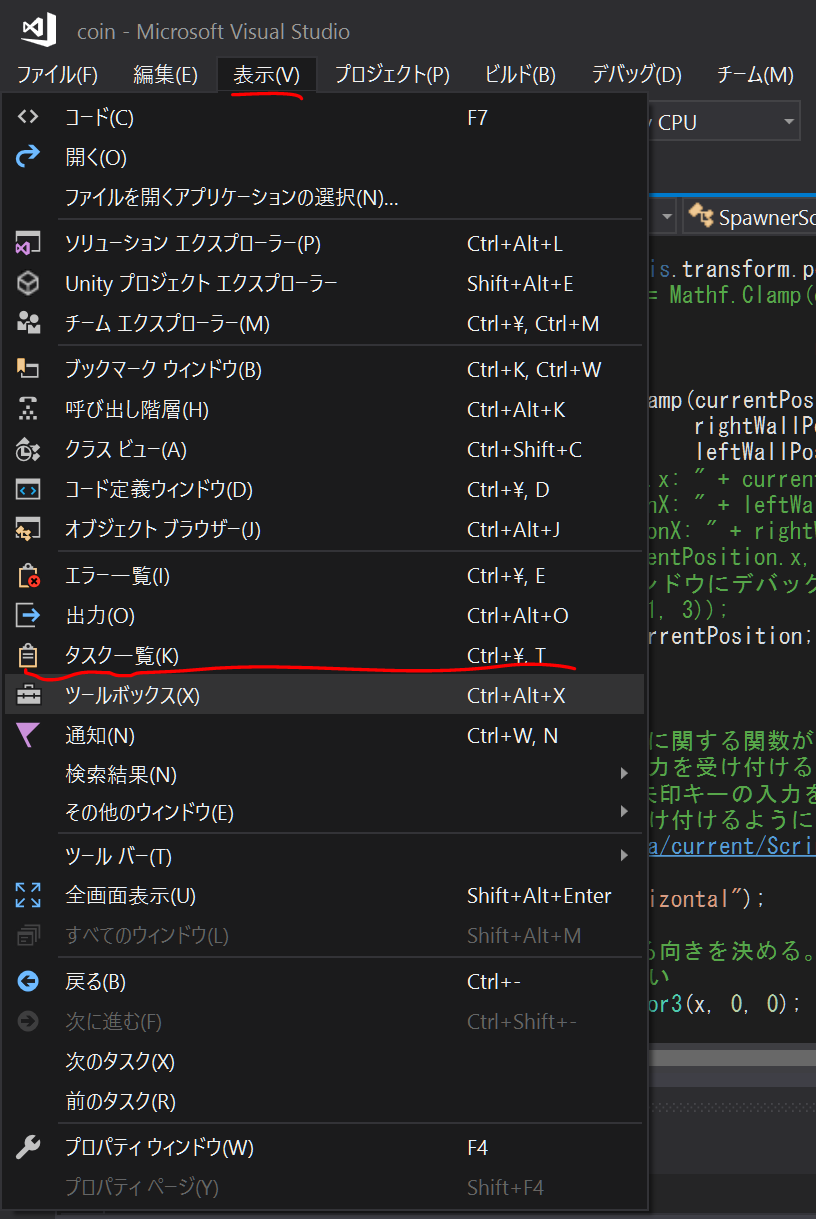Click the 全画面表示 expand arrows icon
The image size is (816, 1219).
click(28, 895)
